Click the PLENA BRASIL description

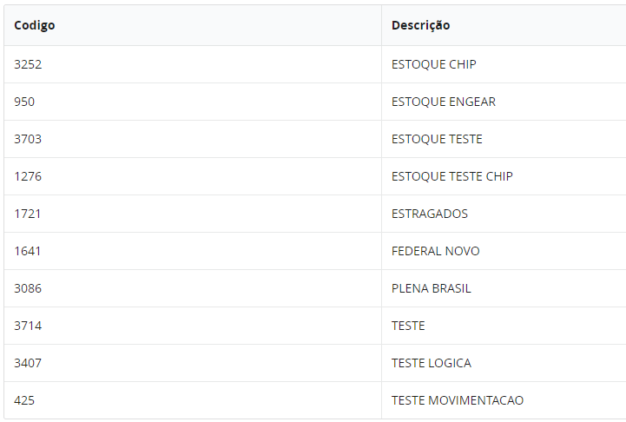pos(431,288)
